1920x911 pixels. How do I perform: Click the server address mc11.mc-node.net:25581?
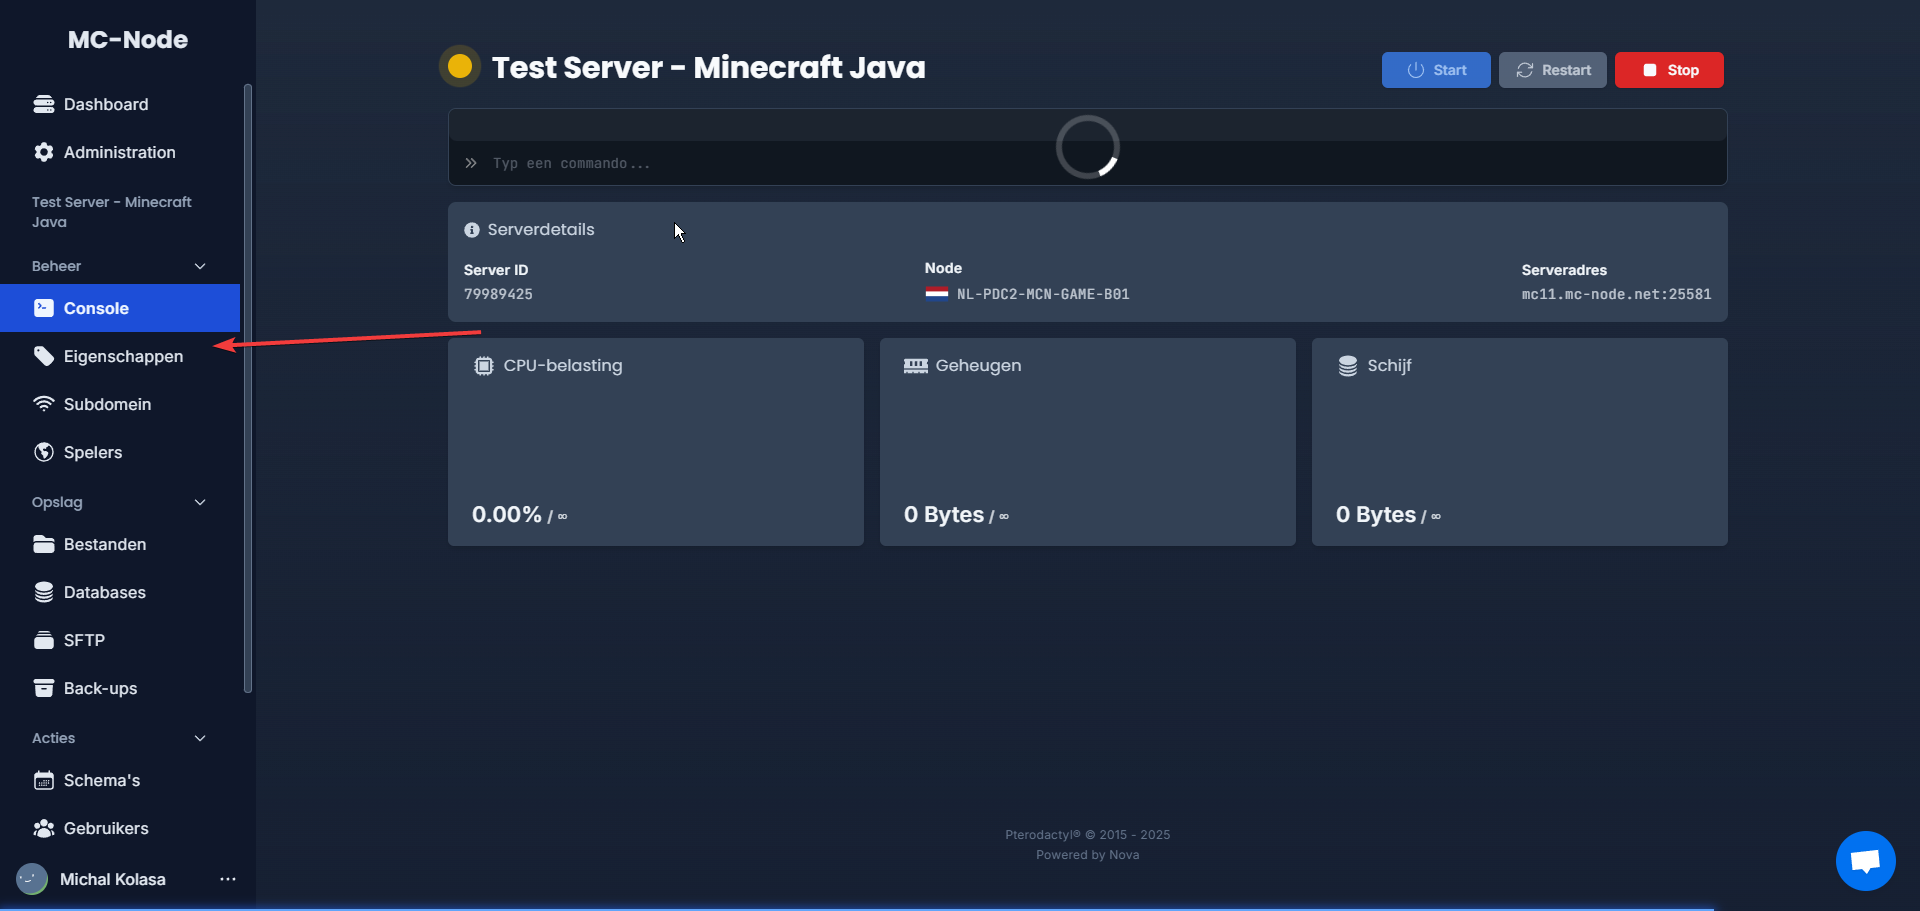[x=1616, y=294]
